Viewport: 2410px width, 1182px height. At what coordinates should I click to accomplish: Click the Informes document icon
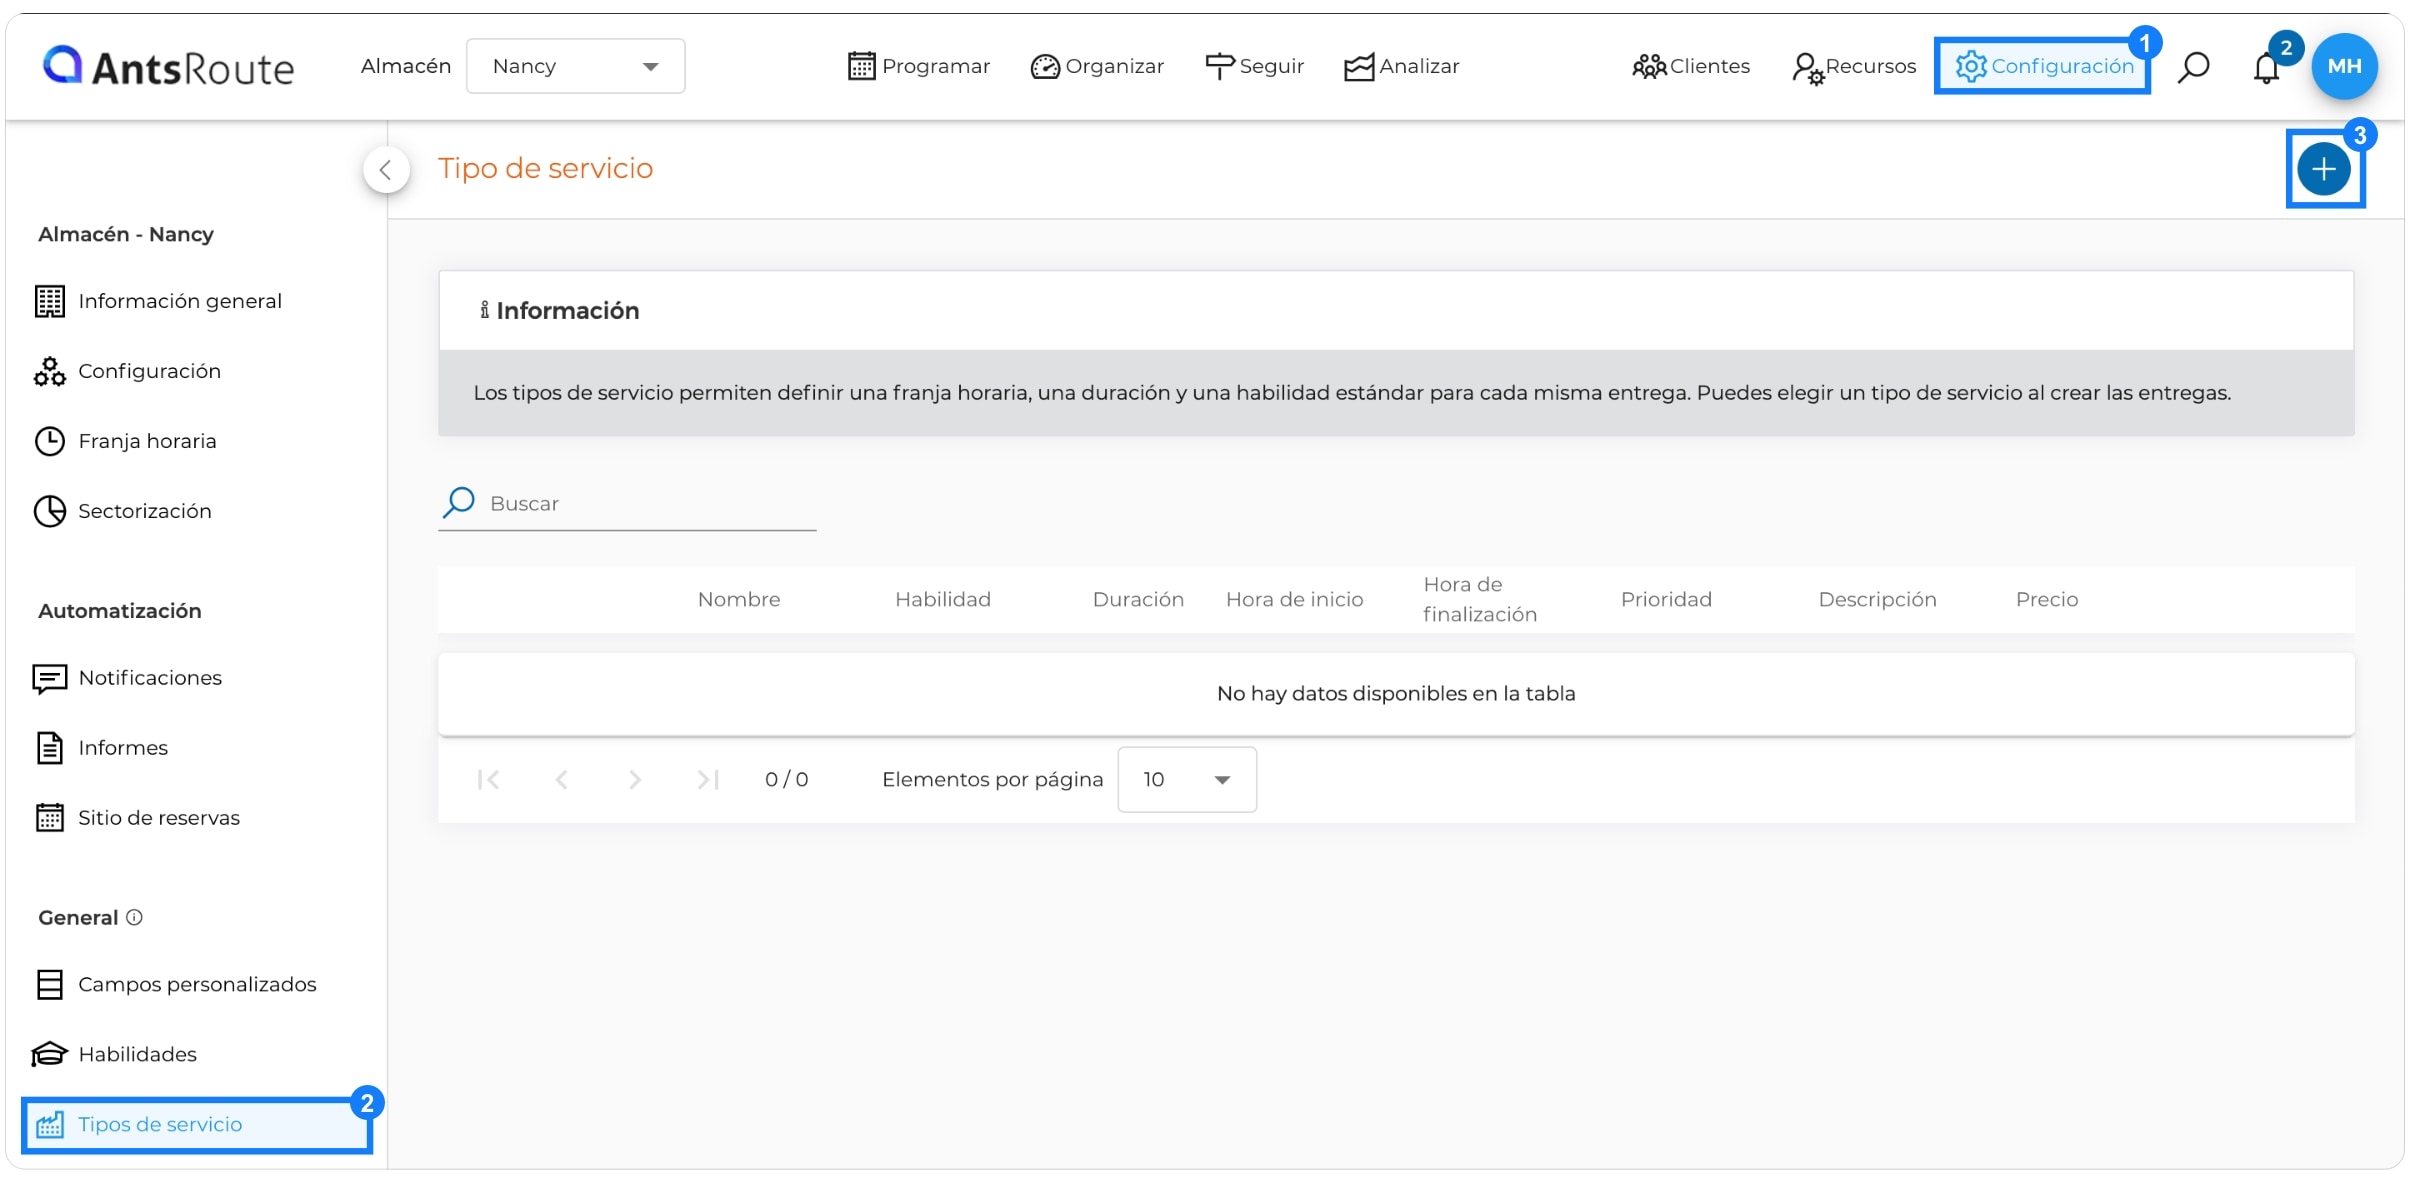[50, 748]
